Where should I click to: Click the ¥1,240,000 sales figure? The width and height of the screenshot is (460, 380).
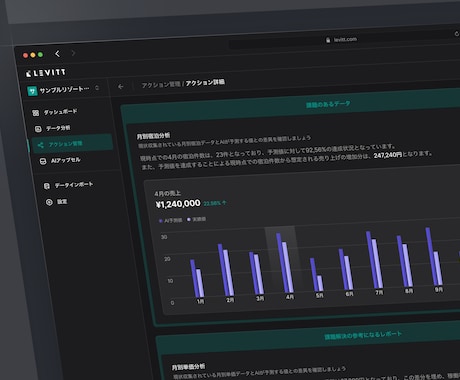tap(178, 204)
